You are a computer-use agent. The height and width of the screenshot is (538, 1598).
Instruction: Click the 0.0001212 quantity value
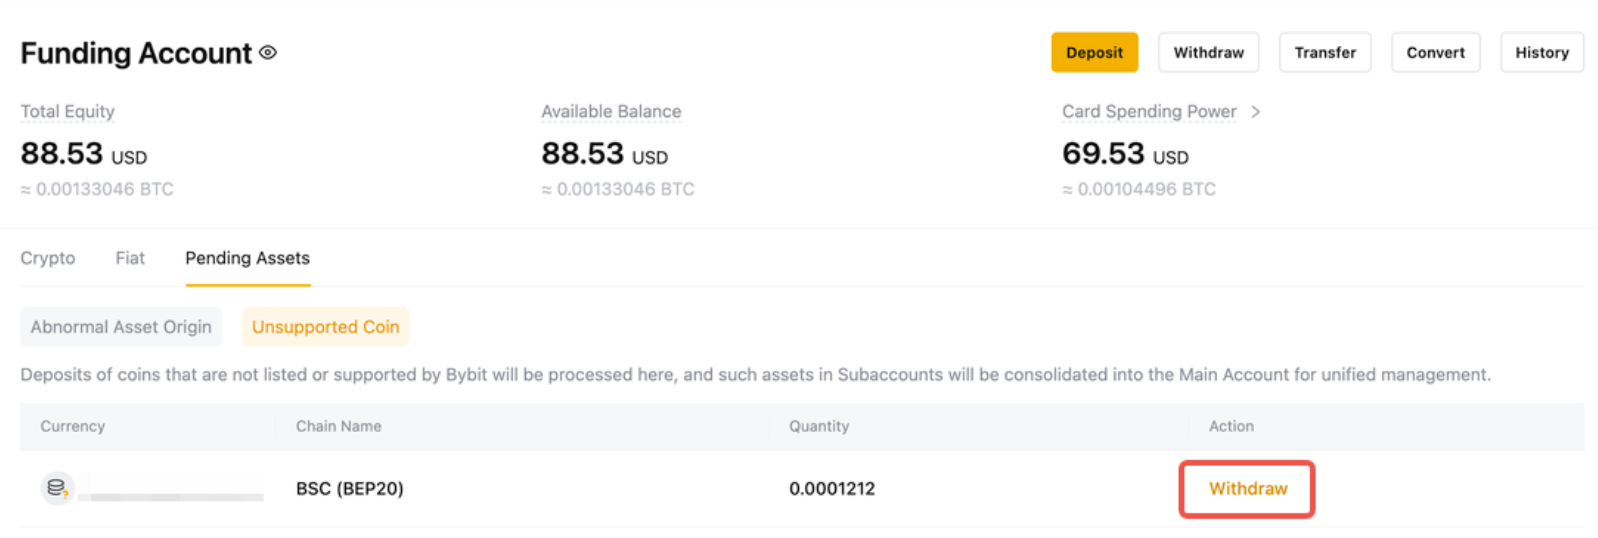point(831,488)
